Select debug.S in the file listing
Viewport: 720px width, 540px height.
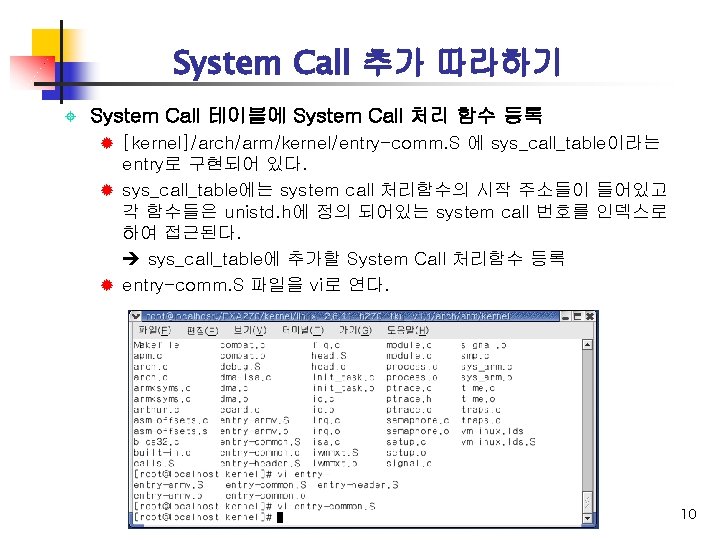241,366
